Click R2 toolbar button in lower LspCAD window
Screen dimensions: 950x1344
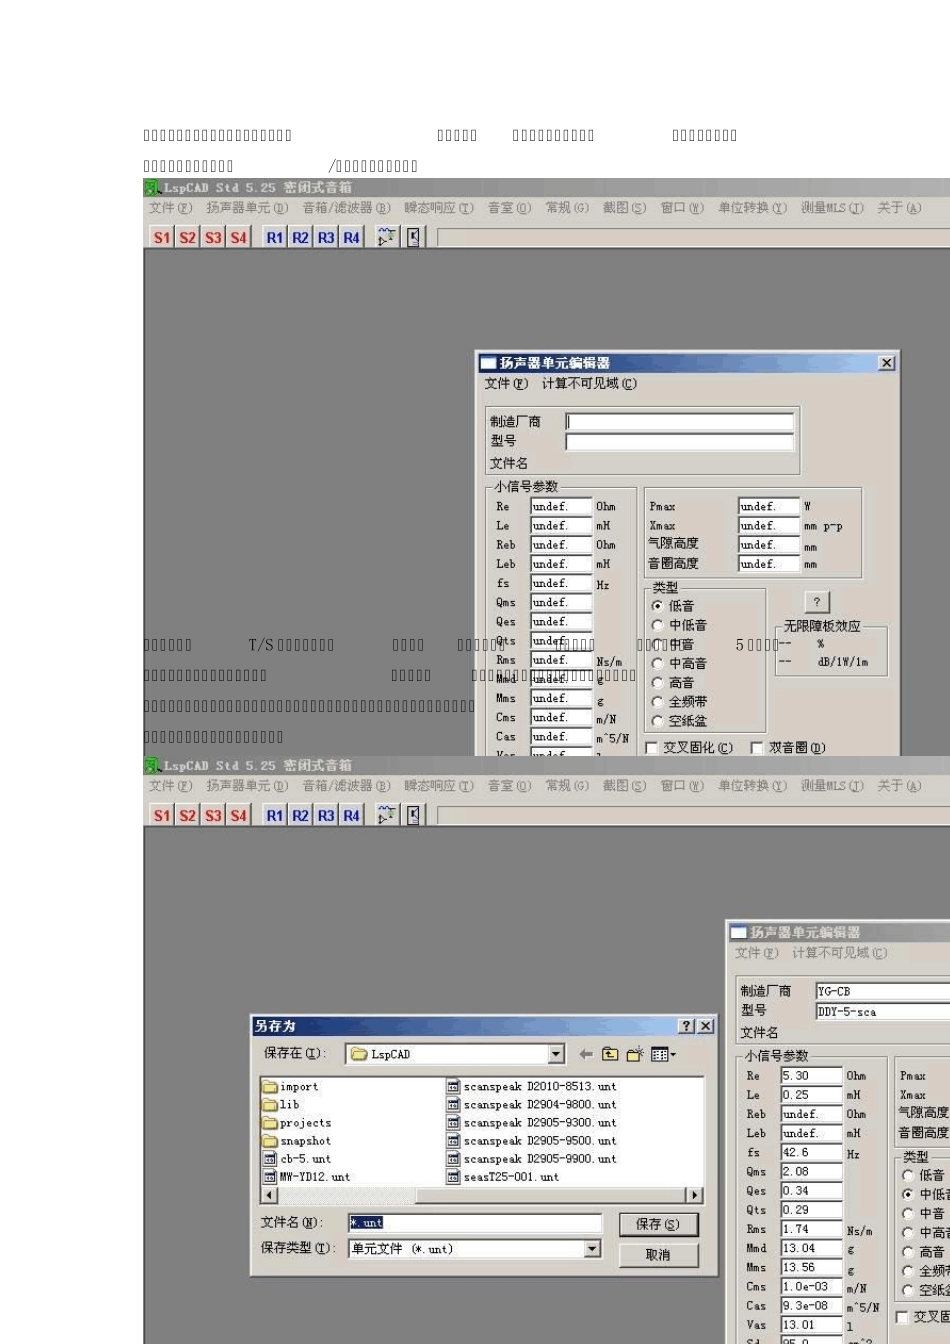click(x=300, y=815)
